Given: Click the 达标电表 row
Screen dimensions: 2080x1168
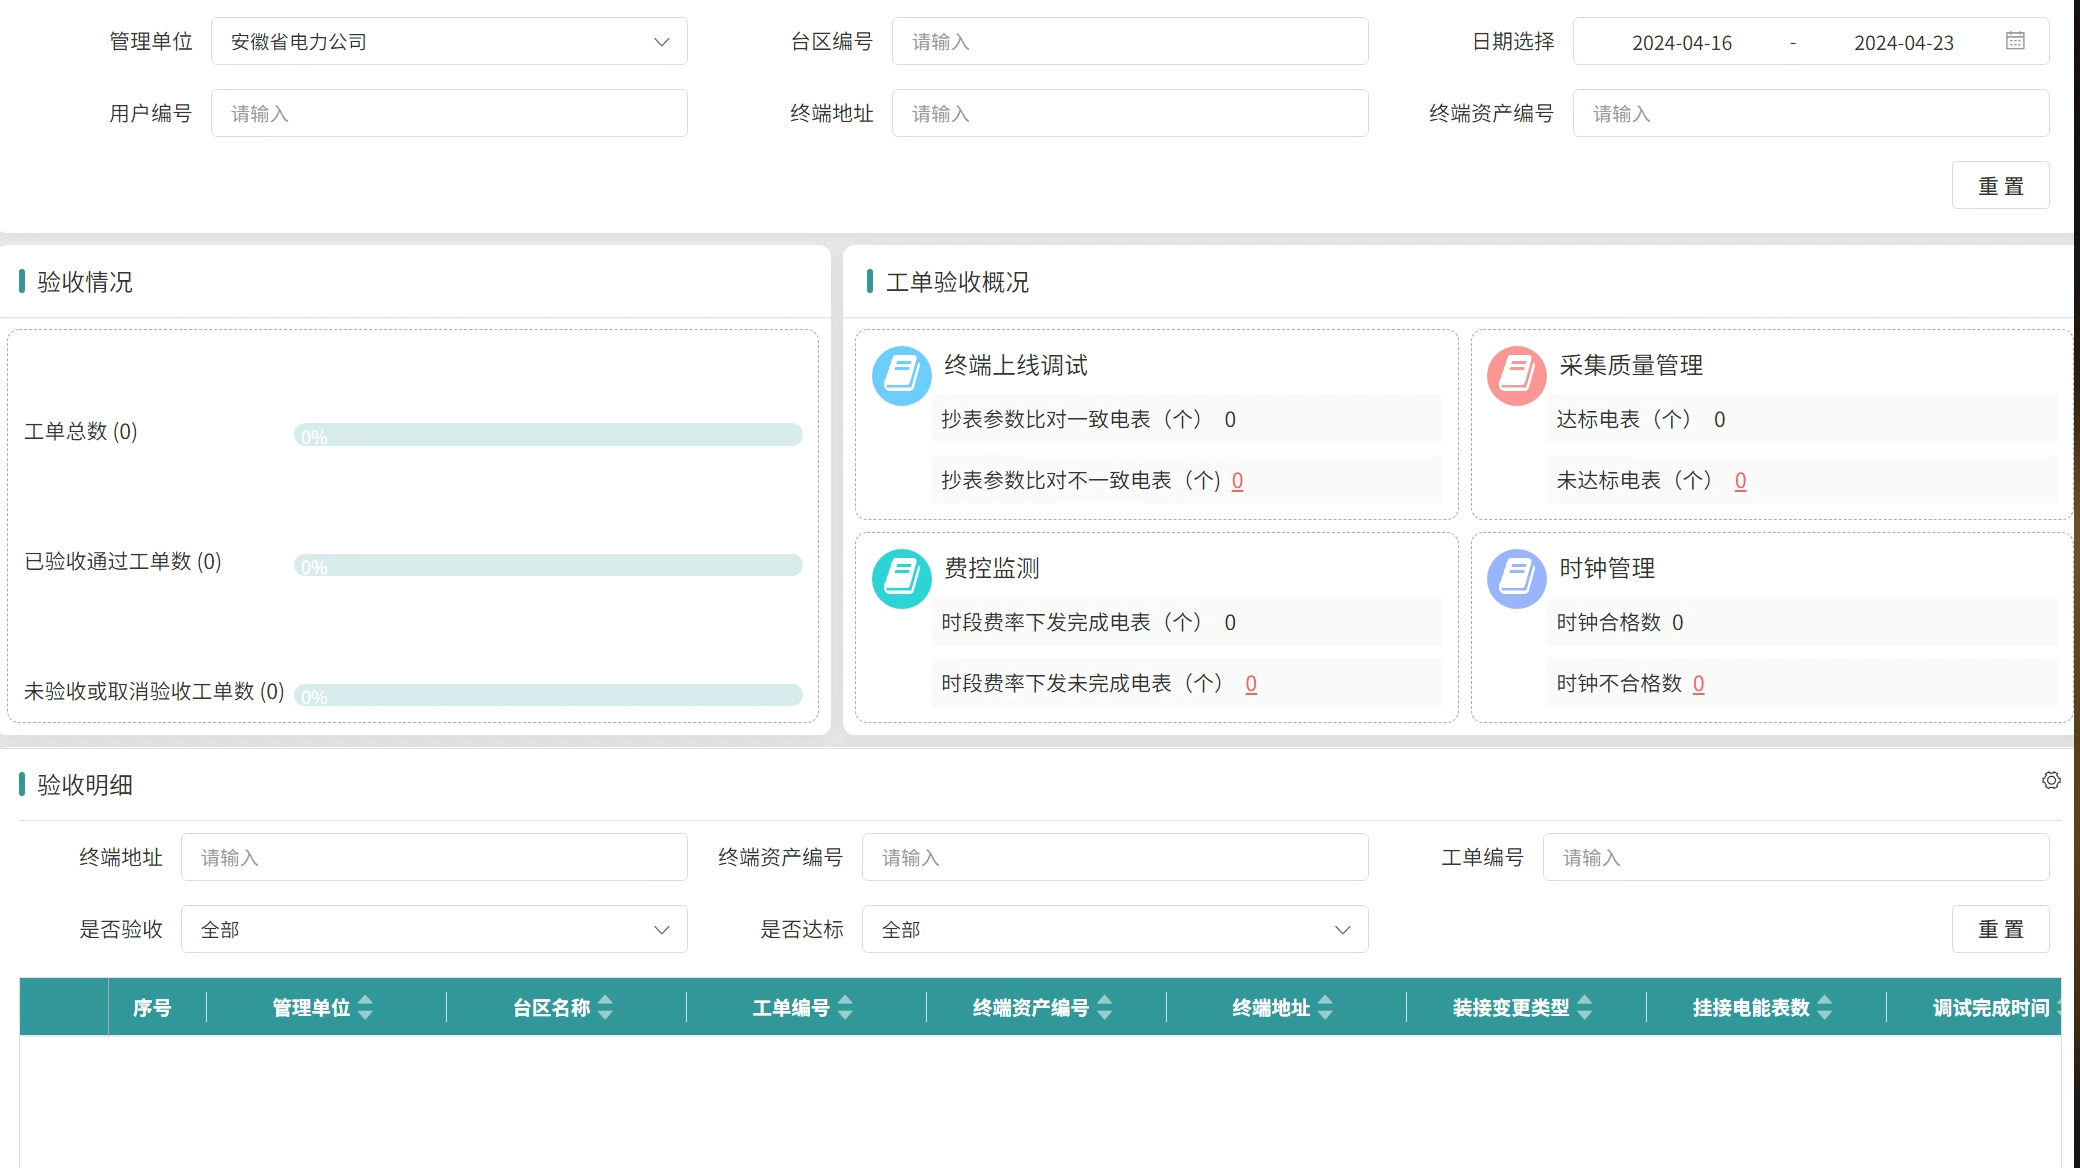Looking at the screenshot, I should [1802, 419].
